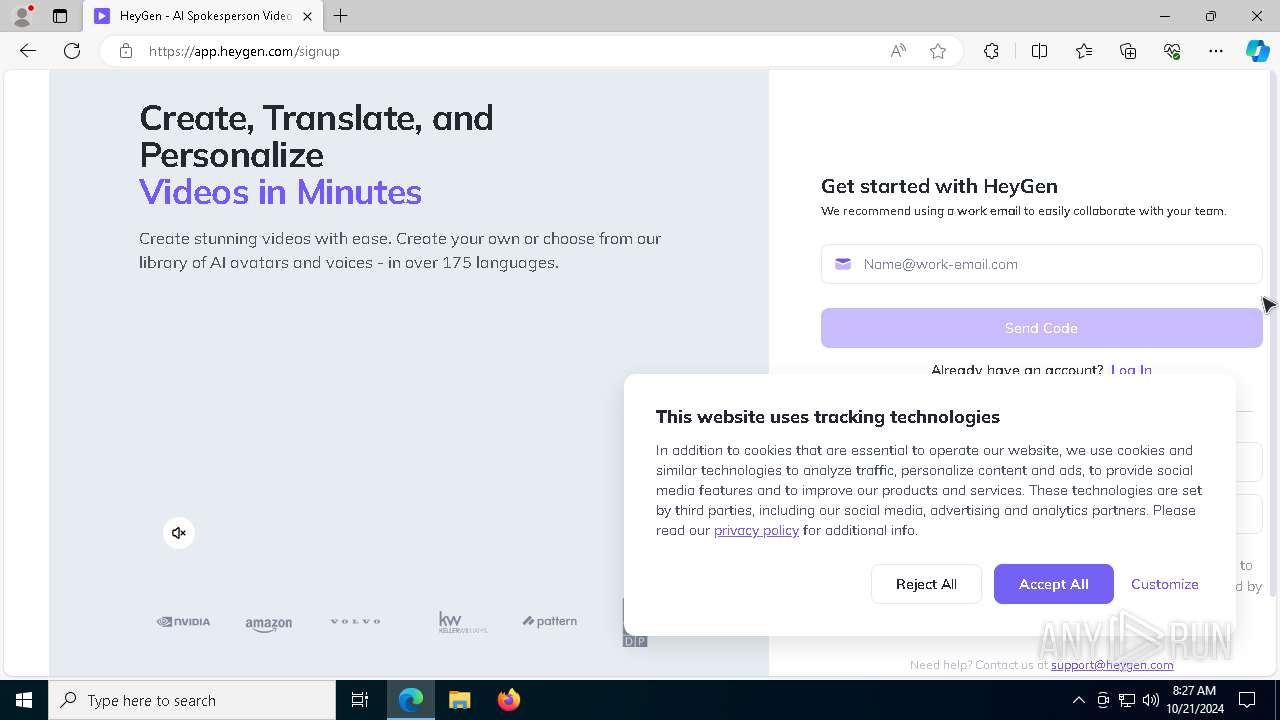Viewport: 1280px width, 720px height.
Task: Open the Collections icon
Action: 1128,51
